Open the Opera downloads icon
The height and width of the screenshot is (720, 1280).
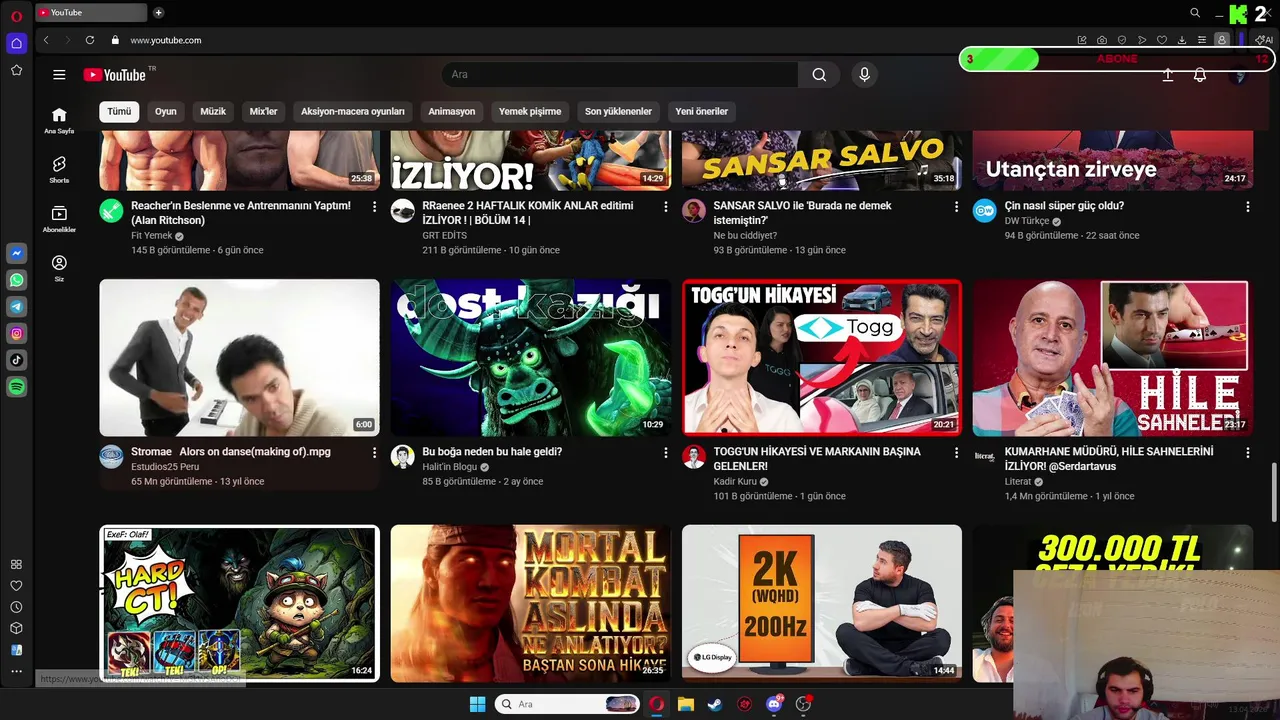(1182, 40)
